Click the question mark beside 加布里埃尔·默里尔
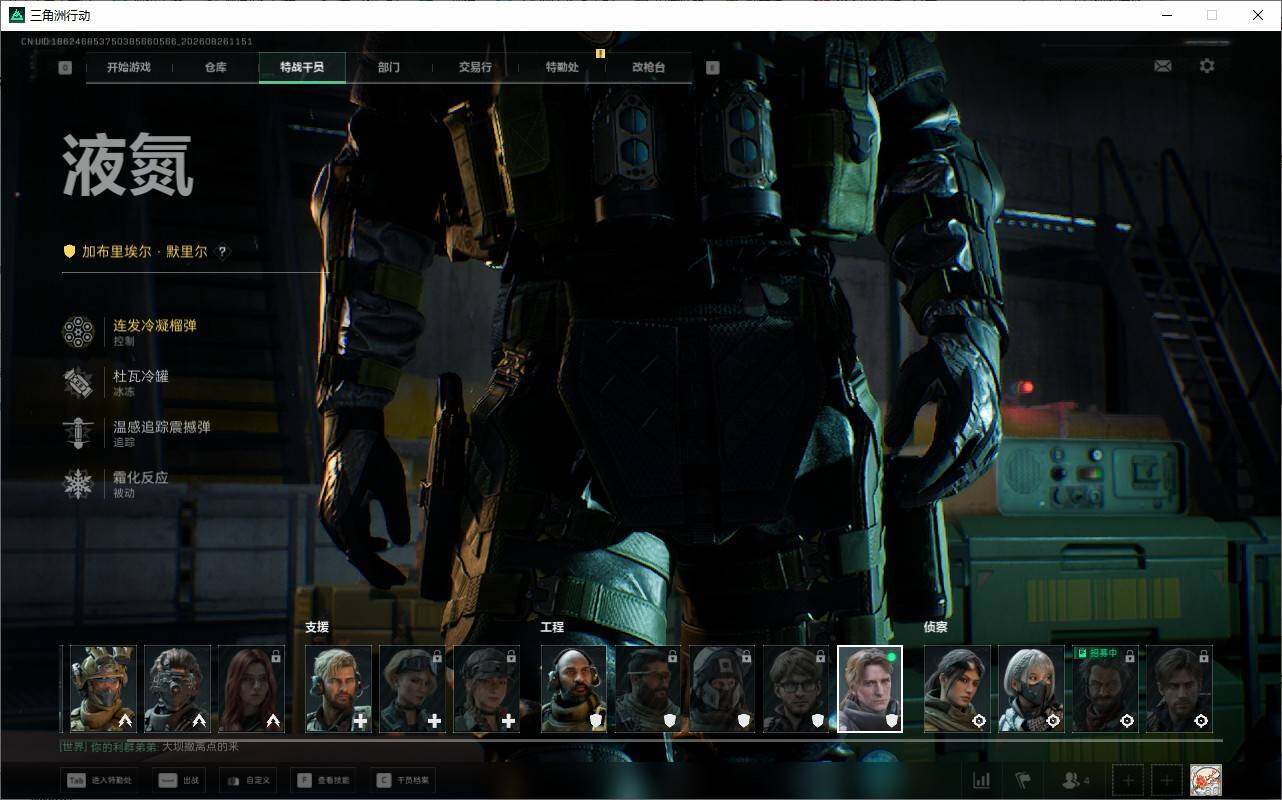 pos(222,252)
